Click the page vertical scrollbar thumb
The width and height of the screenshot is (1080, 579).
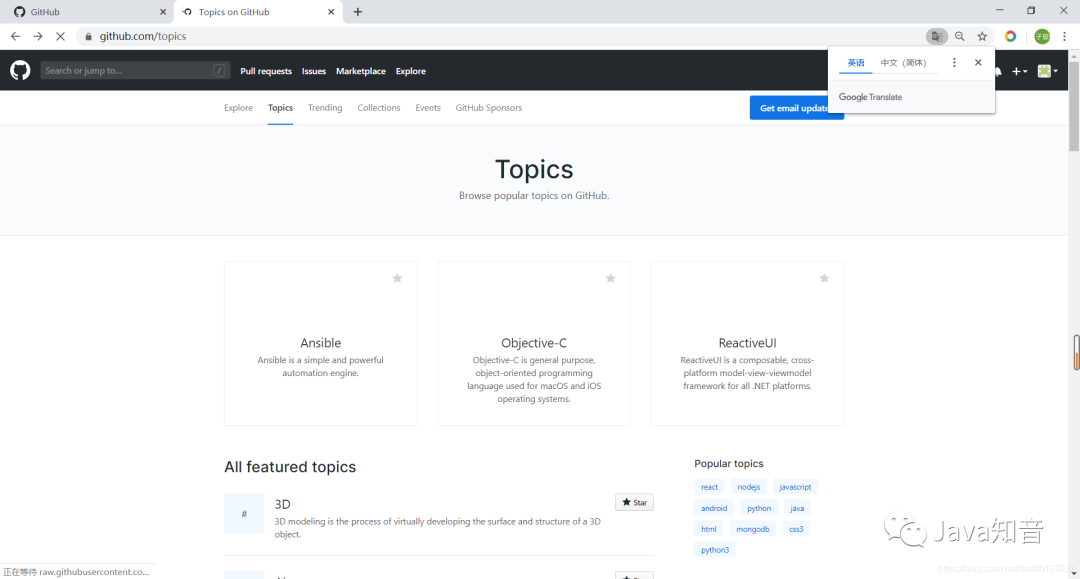(x=1074, y=107)
